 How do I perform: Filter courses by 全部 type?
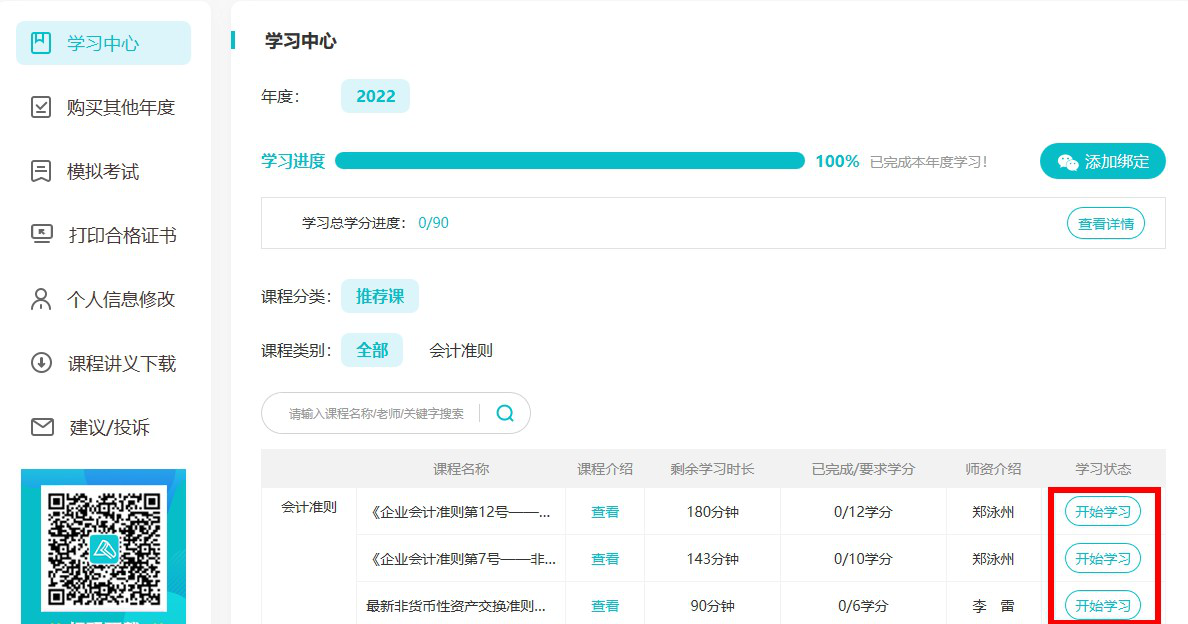(x=372, y=350)
